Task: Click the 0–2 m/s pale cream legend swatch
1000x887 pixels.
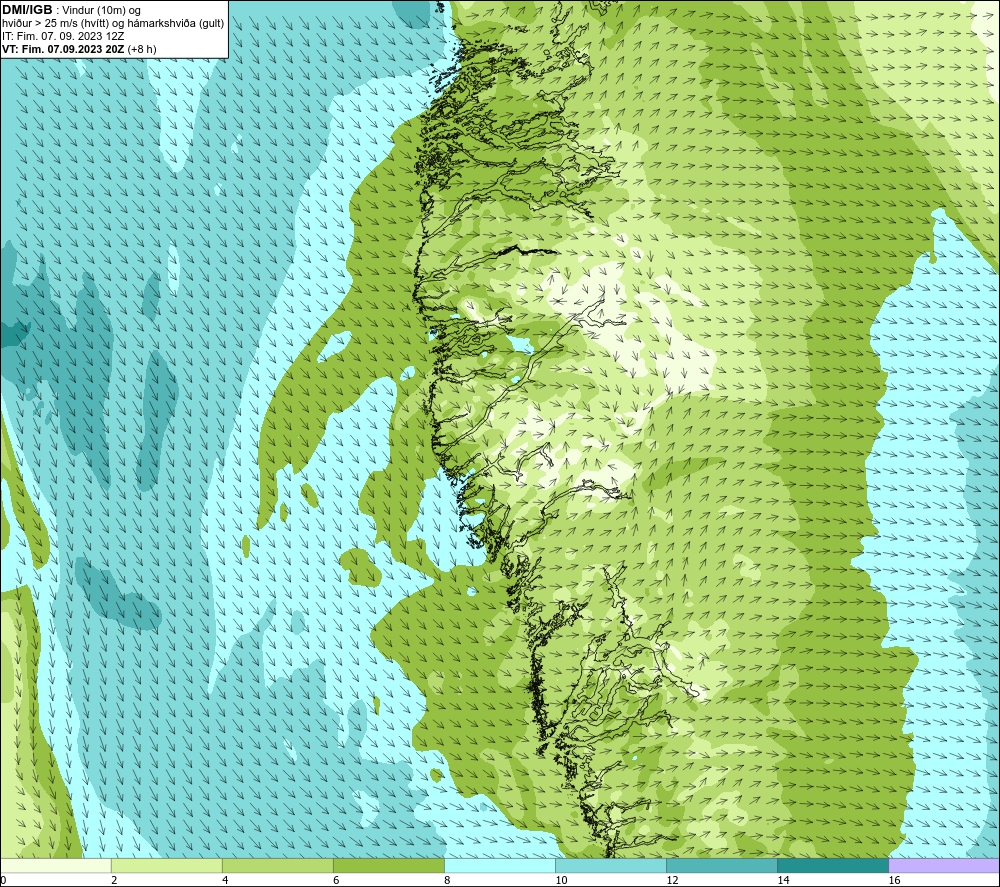Action: (56, 866)
